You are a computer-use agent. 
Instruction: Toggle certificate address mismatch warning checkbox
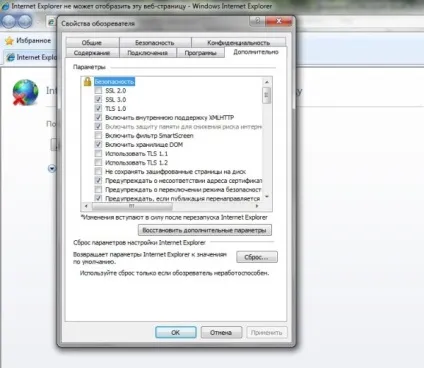click(x=98, y=180)
